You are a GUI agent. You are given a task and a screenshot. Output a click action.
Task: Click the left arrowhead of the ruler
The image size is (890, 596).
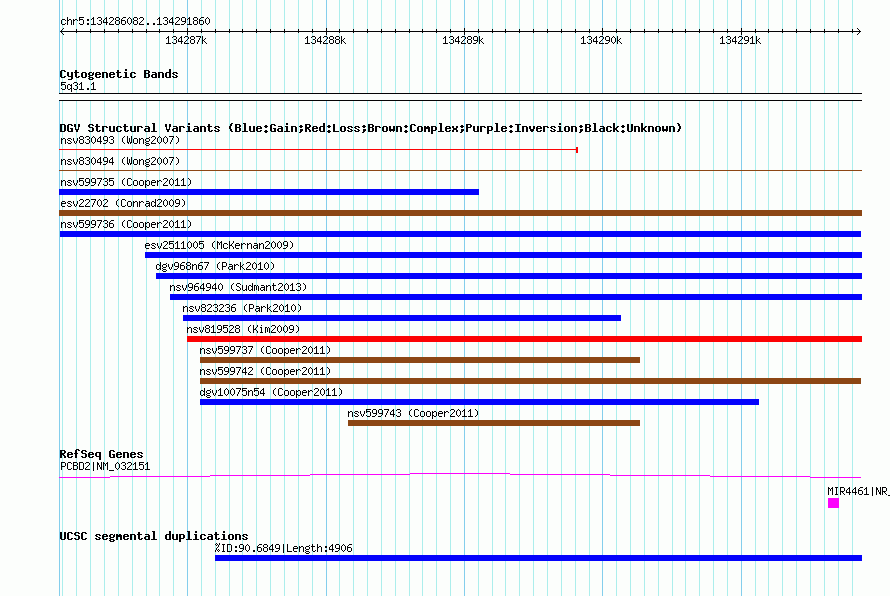pos(62,31)
